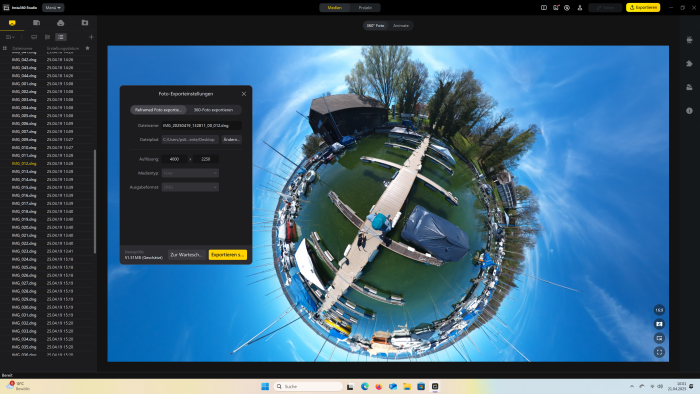The image size is (700, 394).
Task: Click the yellow Exportieren s... button in the dialog
Action: click(228, 255)
